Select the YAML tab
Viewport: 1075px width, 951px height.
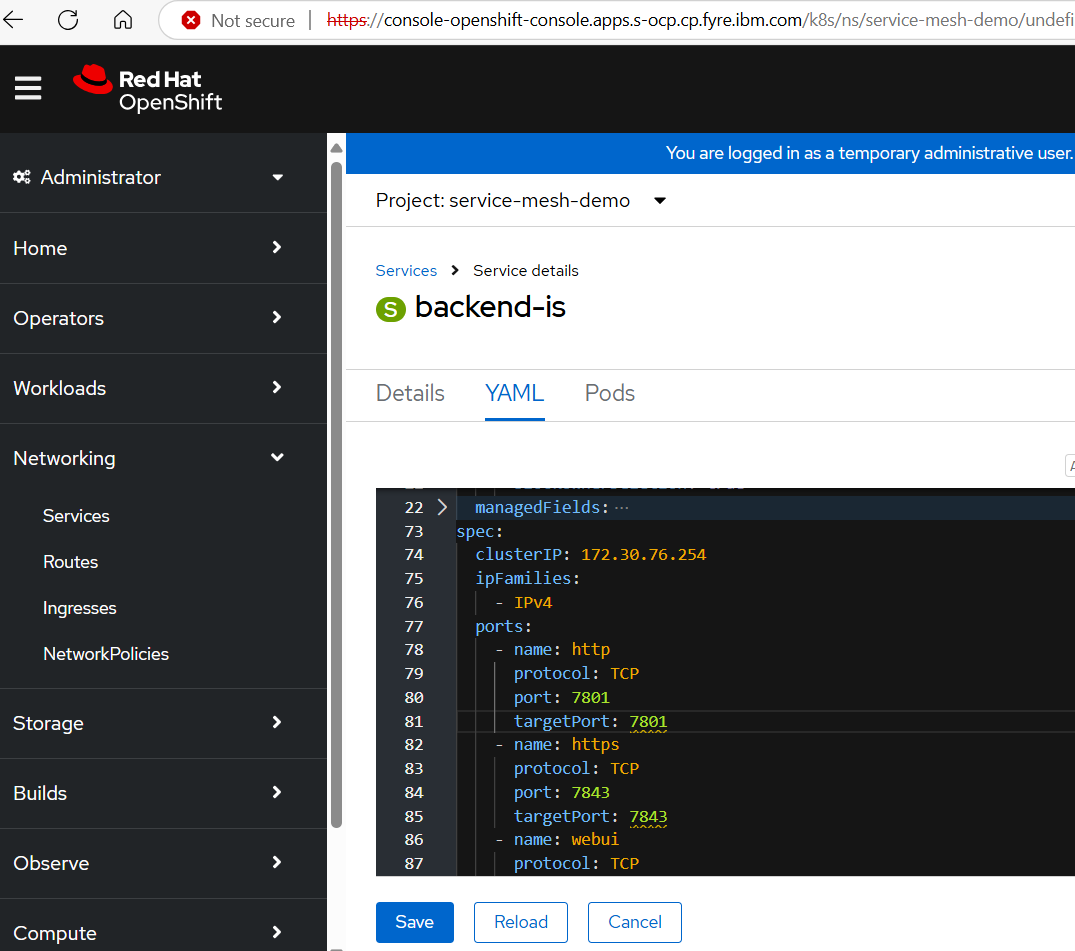[x=514, y=394]
